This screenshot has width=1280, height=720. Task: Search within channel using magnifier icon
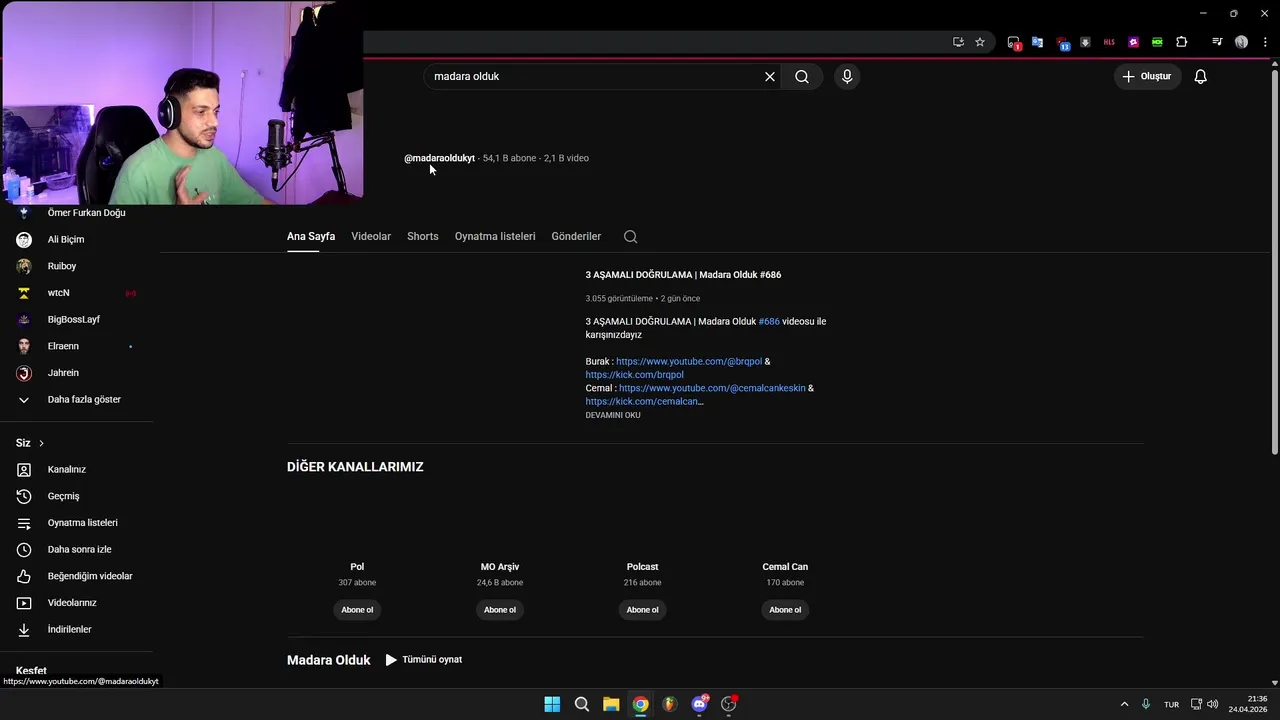[630, 237]
